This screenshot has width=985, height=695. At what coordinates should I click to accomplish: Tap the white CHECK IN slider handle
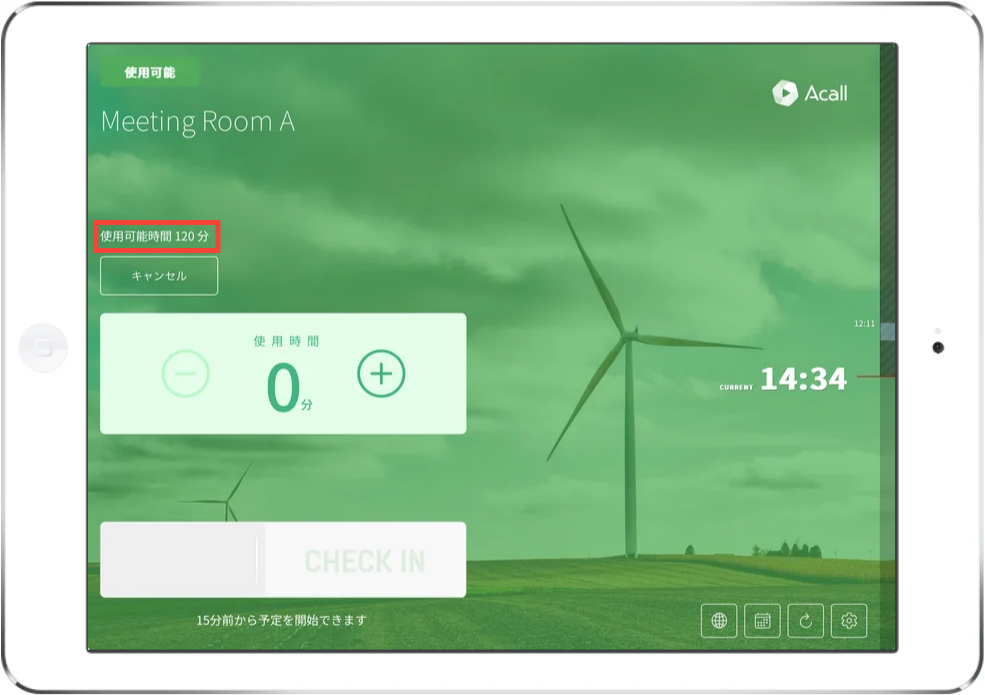point(182,560)
